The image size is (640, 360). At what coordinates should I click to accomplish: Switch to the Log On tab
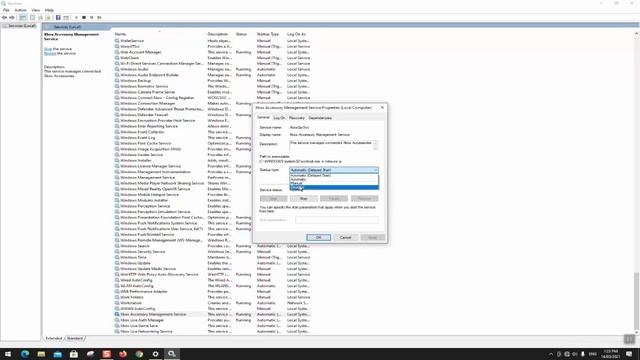(279, 118)
